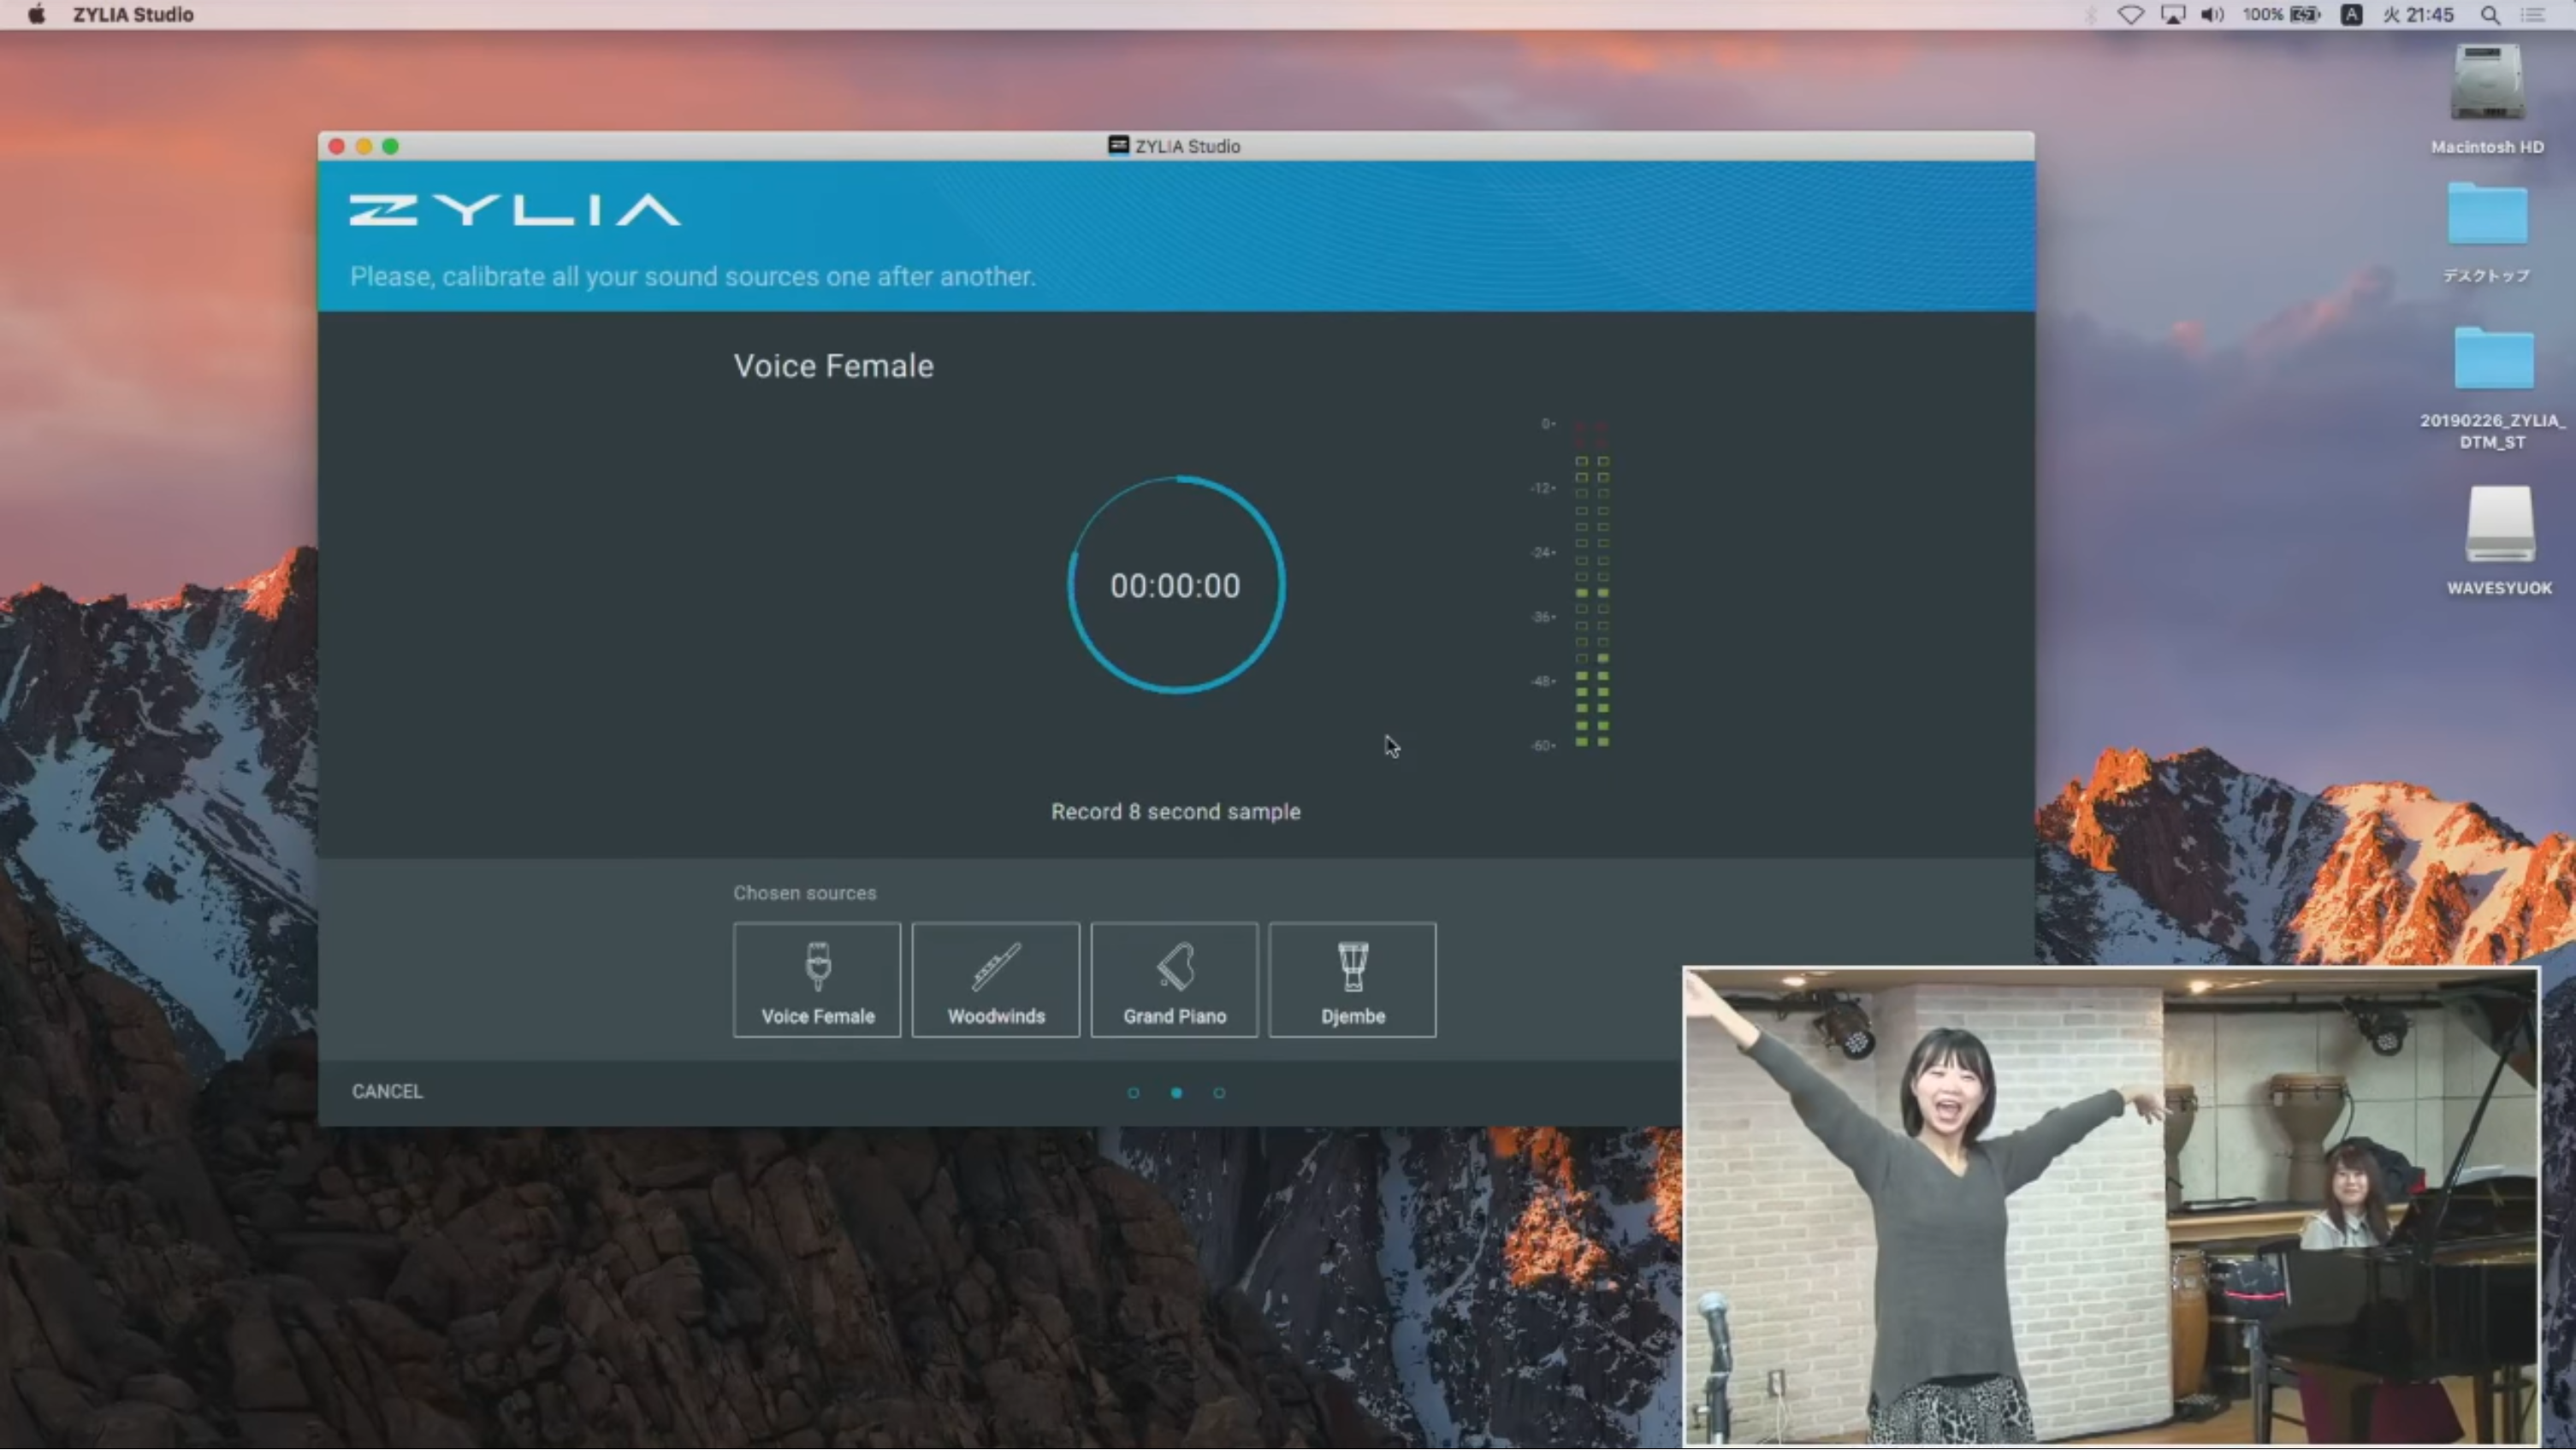Jump to the third step page dot
Viewport: 2576px width, 1450px height.
click(1219, 1093)
